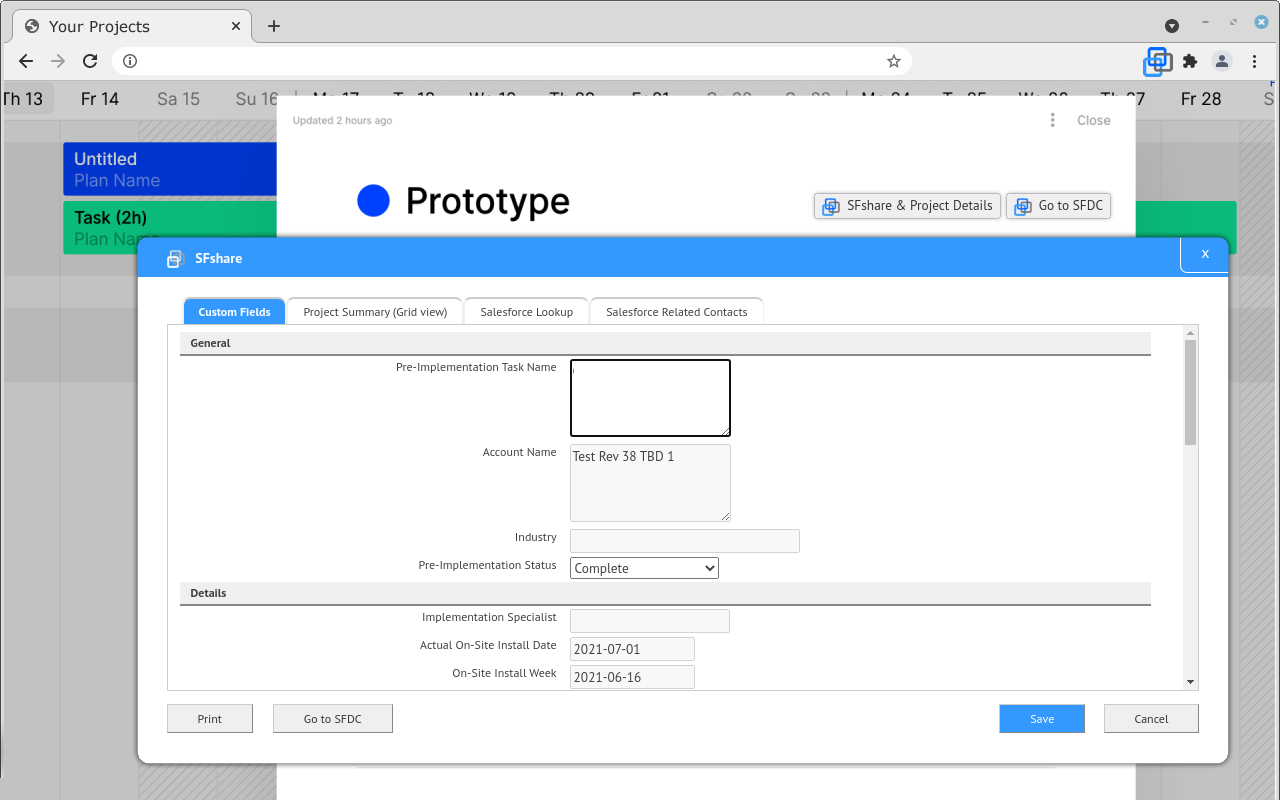Click the Industry input field
The height and width of the screenshot is (800, 1280).
tap(685, 541)
